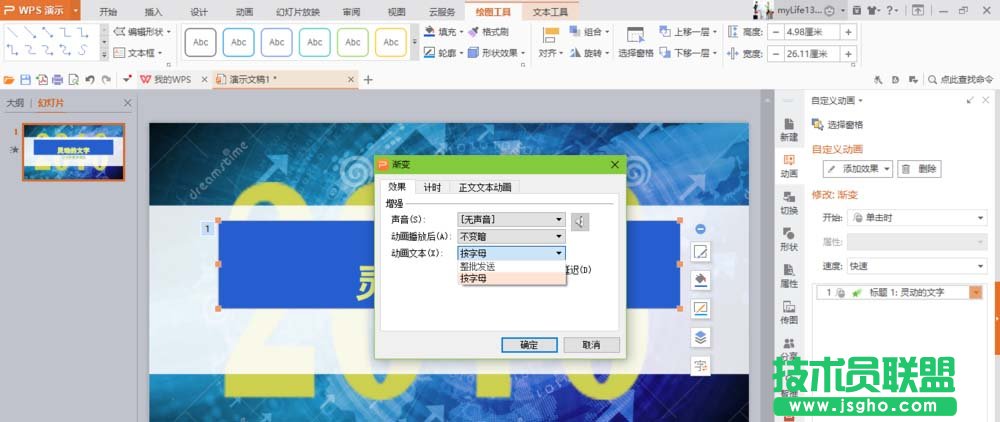Screen dimensions: 1000x422
Task: Click the print preview icon
Action: [x=73, y=80]
